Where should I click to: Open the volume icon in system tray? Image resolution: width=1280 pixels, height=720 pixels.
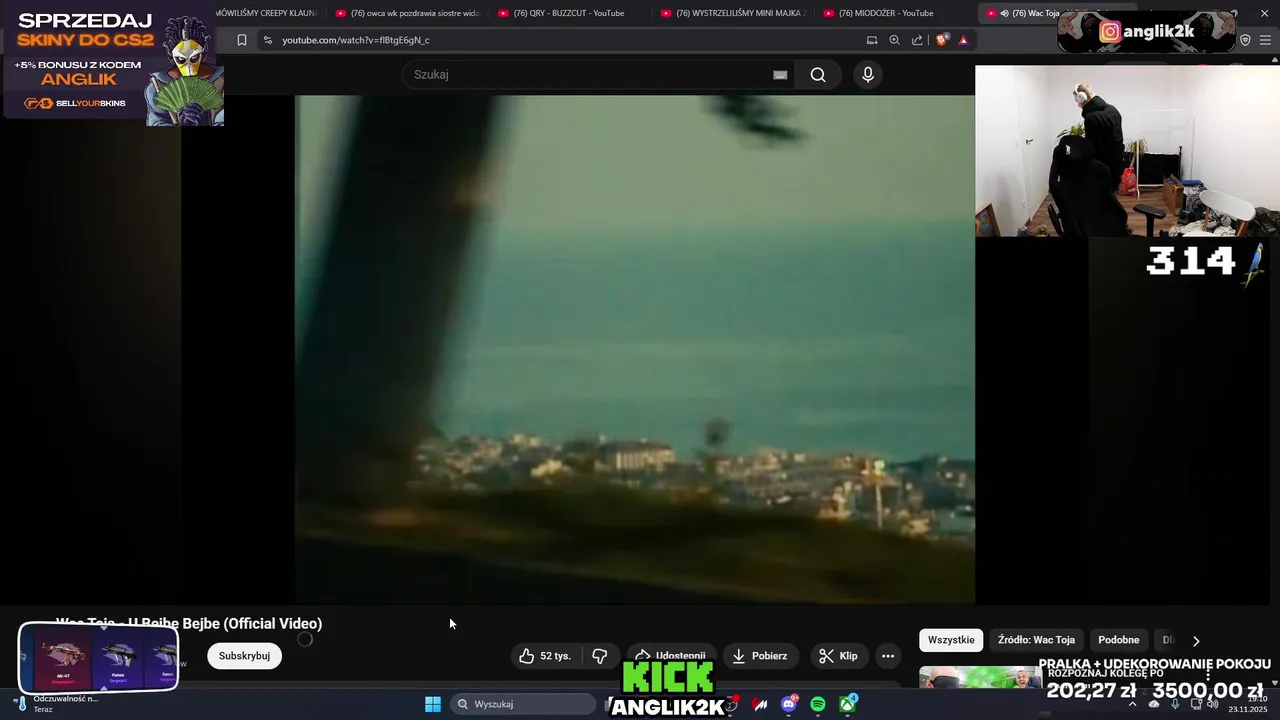(x=1212, y=704)
